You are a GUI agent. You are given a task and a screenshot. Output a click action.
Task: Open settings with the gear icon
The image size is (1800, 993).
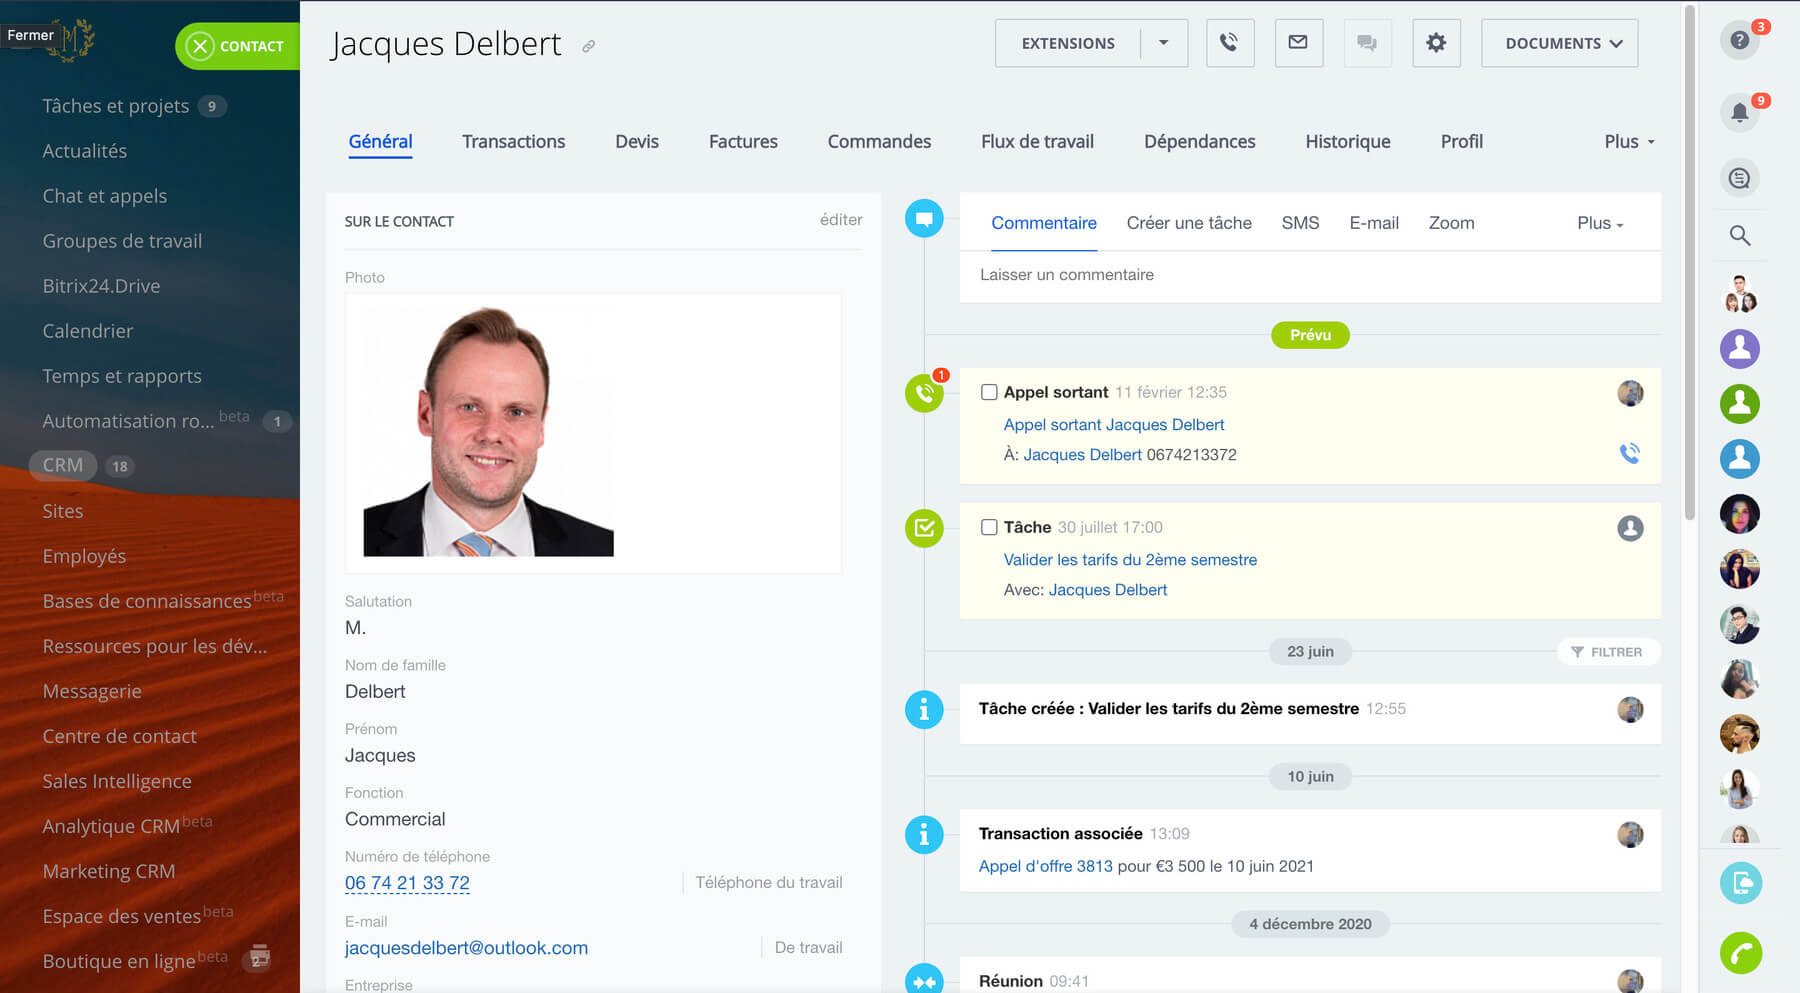pos(1436,43)
